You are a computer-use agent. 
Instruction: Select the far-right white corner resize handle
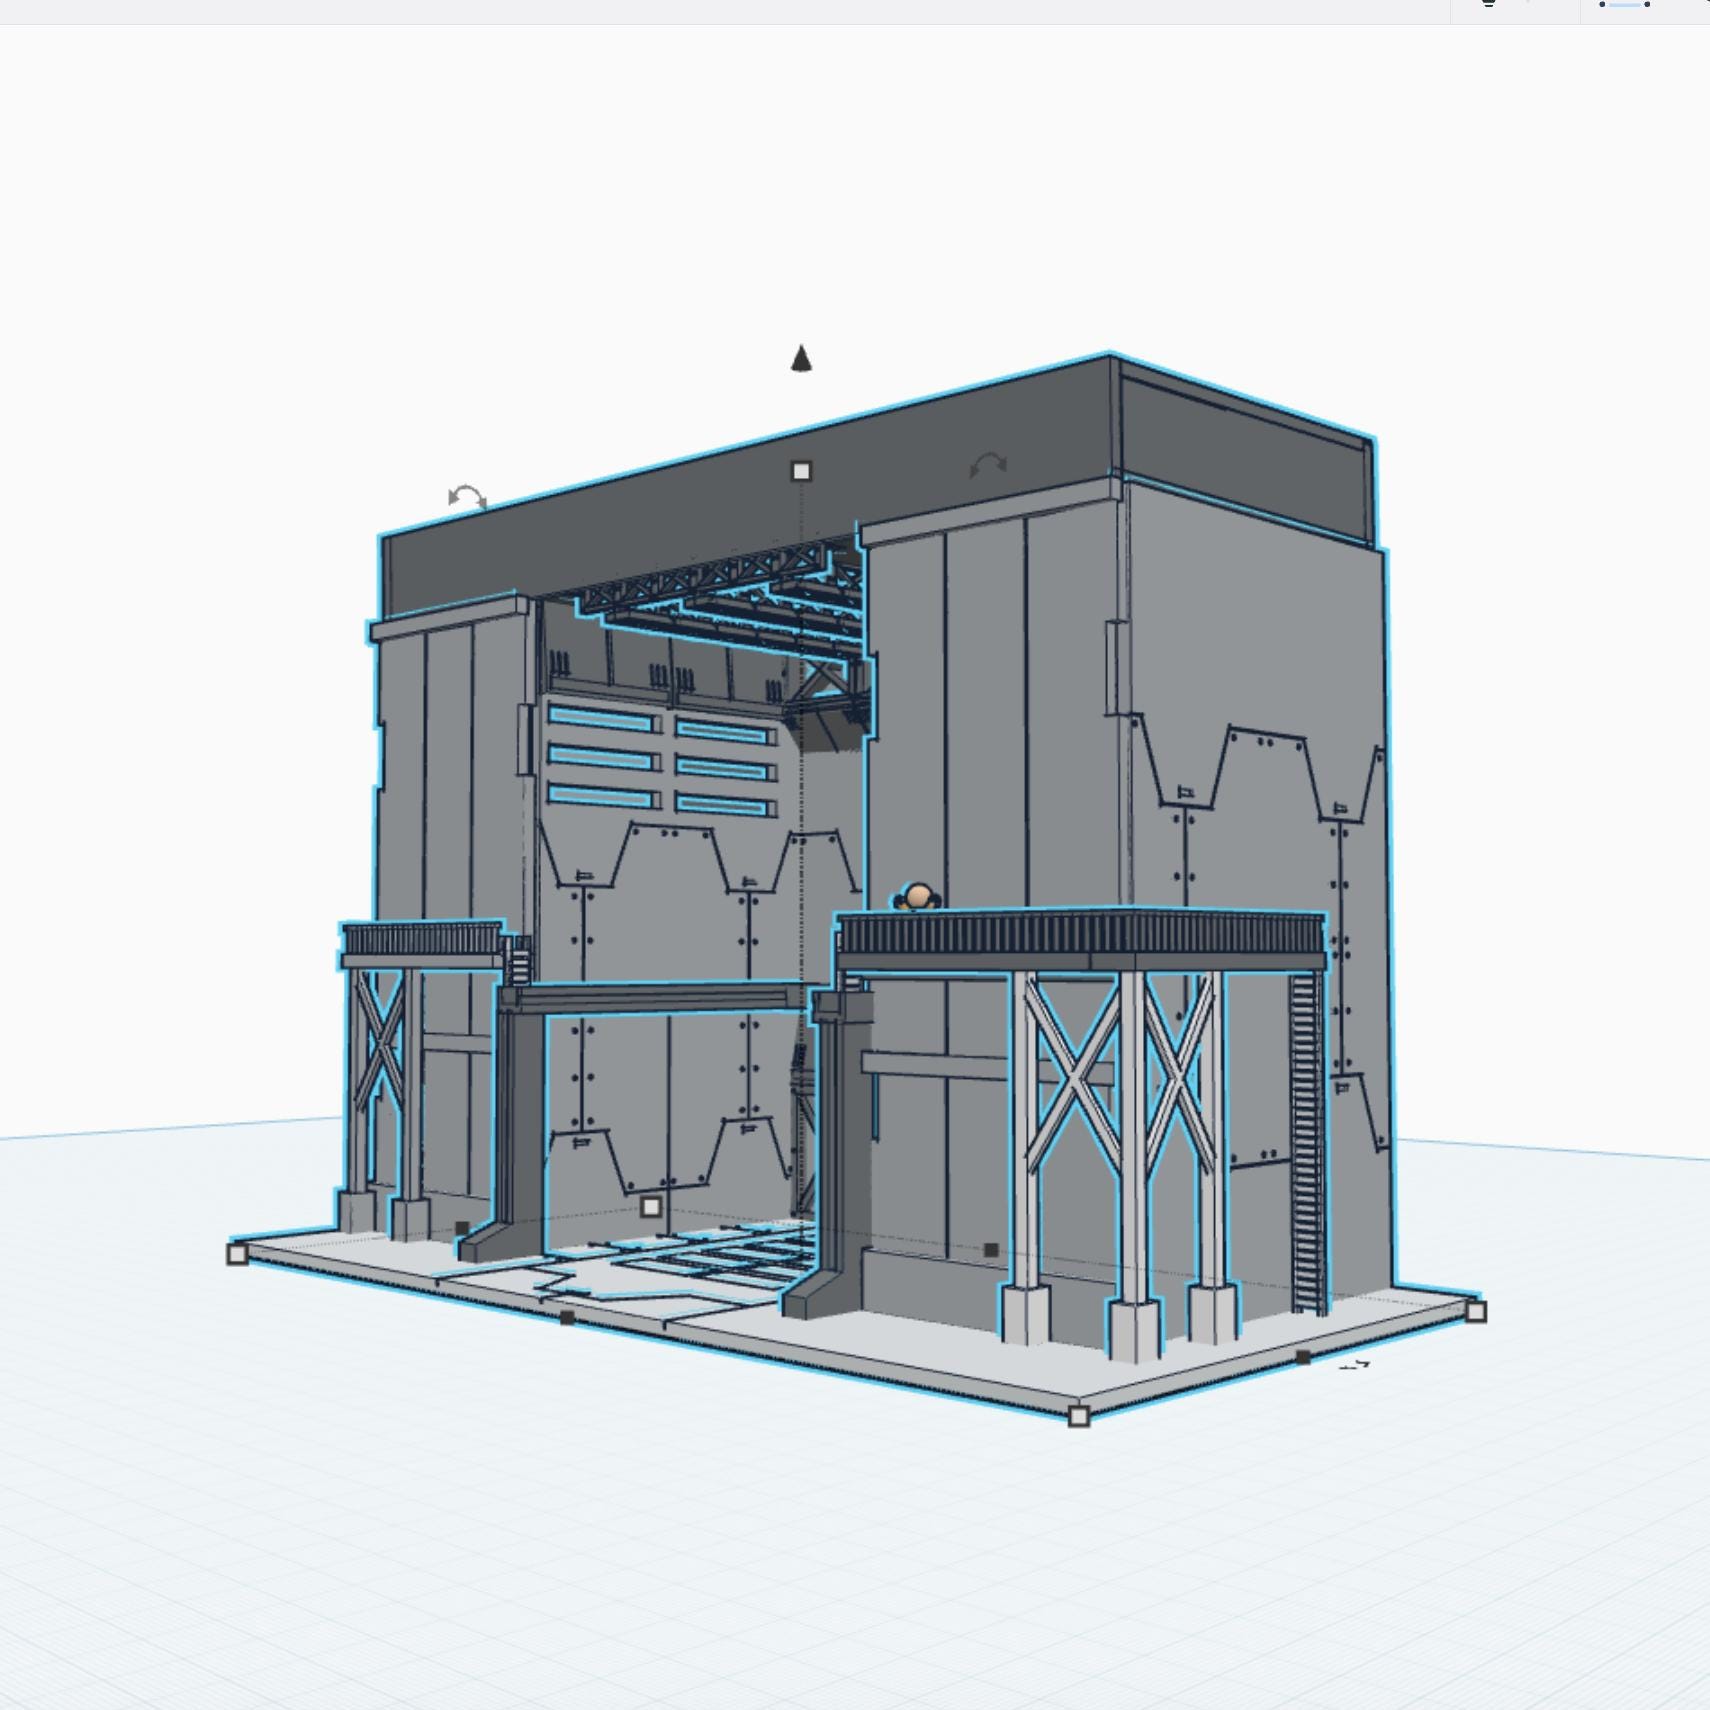pos(1476,1312)
